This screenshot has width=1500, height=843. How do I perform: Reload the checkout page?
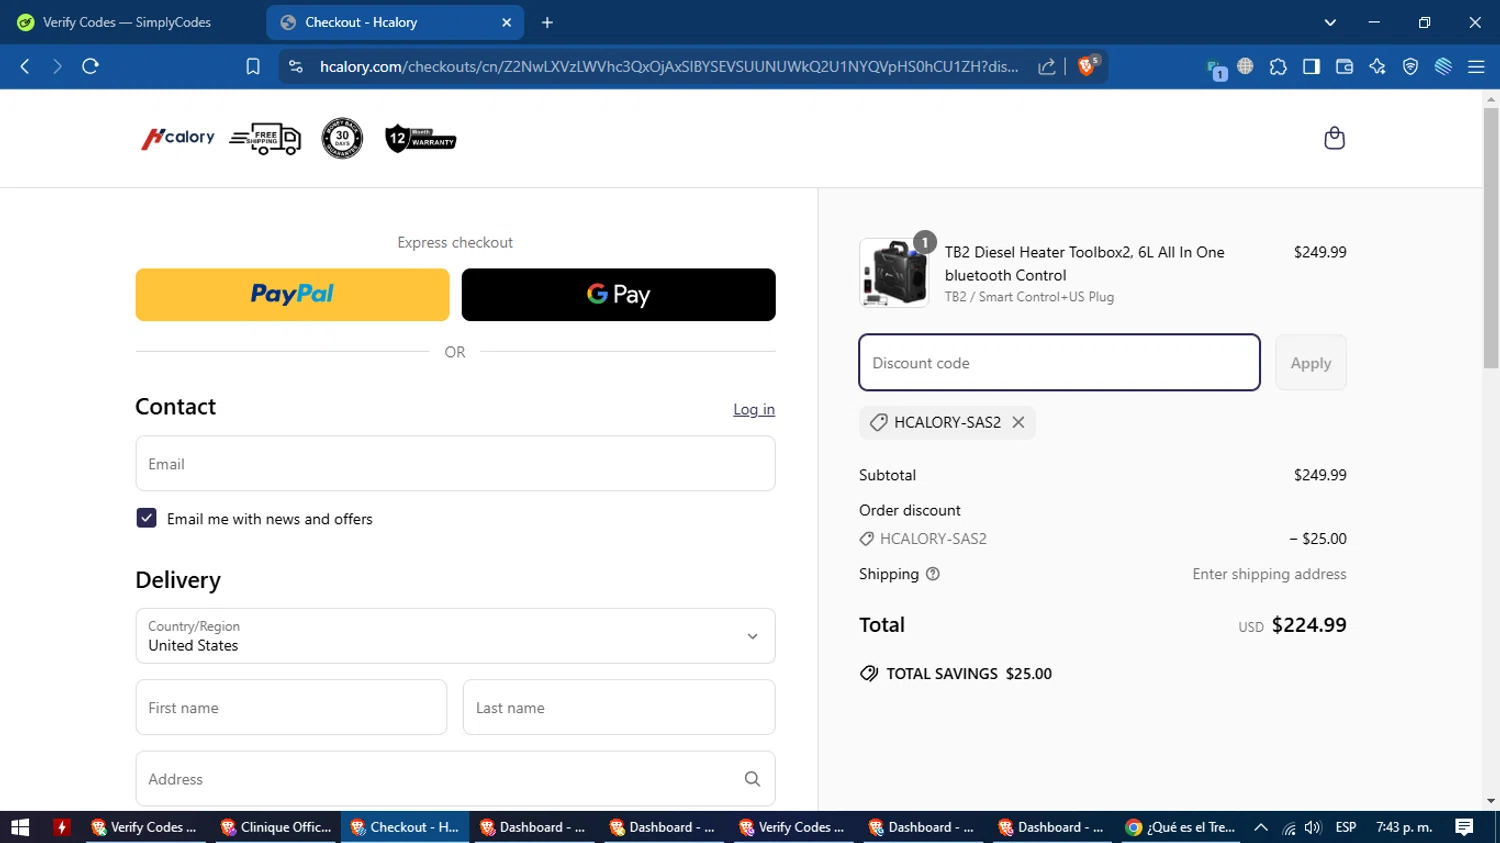(90, 66)
